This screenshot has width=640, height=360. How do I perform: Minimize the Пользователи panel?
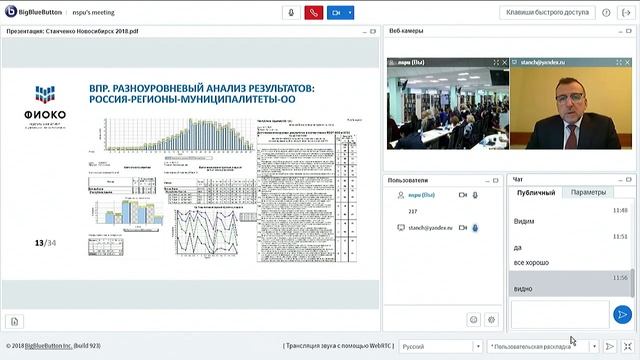[x=487, y=180]
